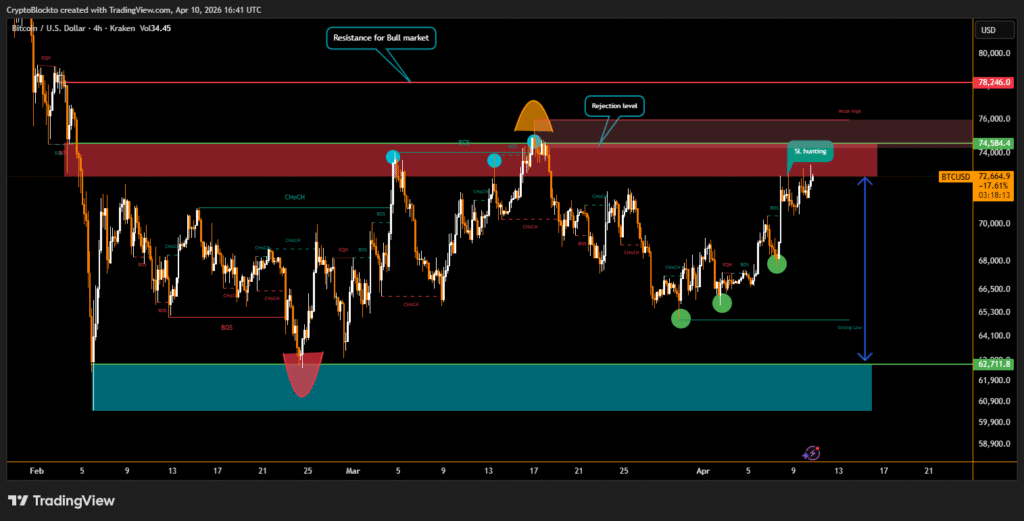Click the green circle marker near Strong Low
Screen dimensions: 1024x521
681,318
